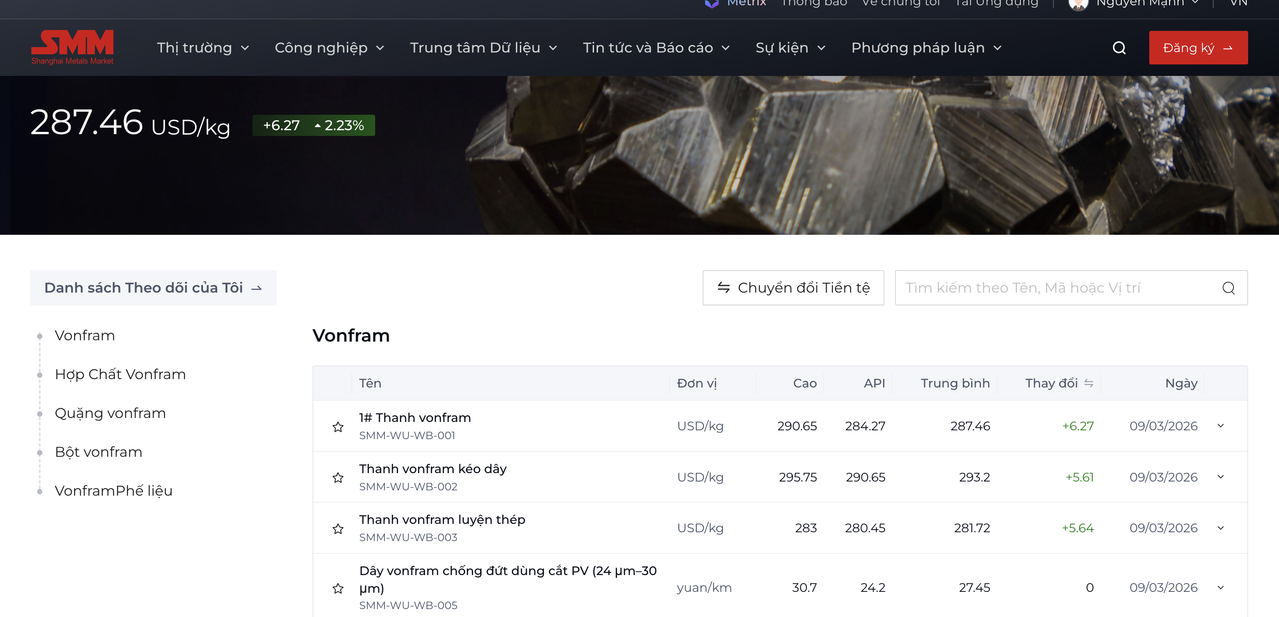
Task: Favorite the 1# Thanh vonfram row star
Action: [338, 427]
